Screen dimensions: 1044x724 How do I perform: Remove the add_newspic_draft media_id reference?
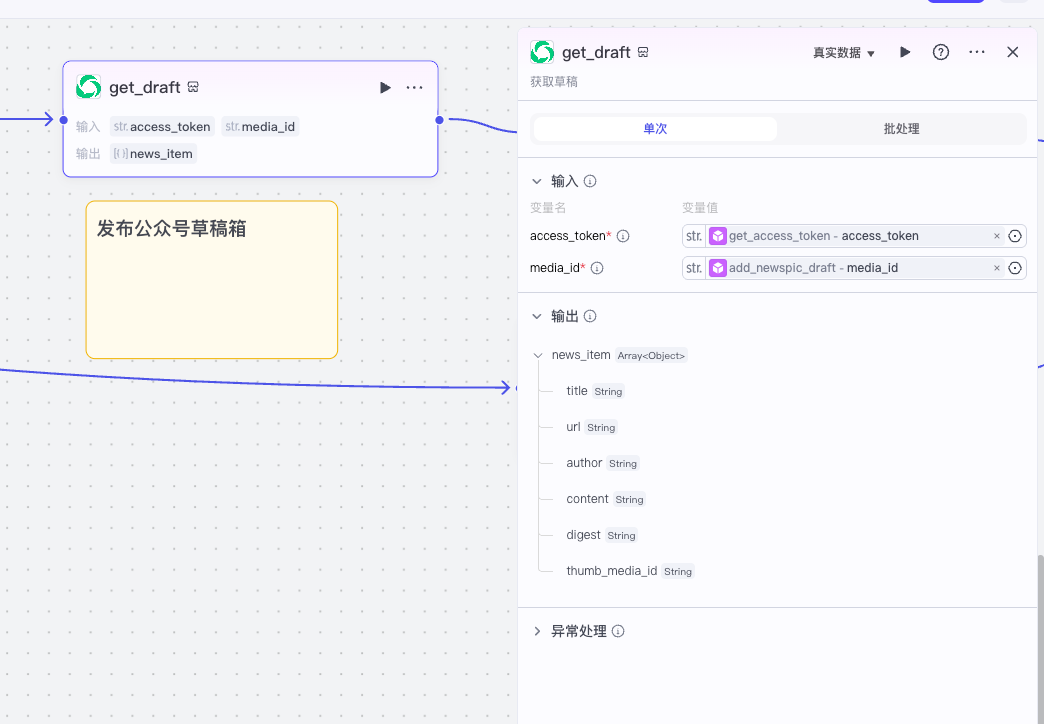coord(997,268)
